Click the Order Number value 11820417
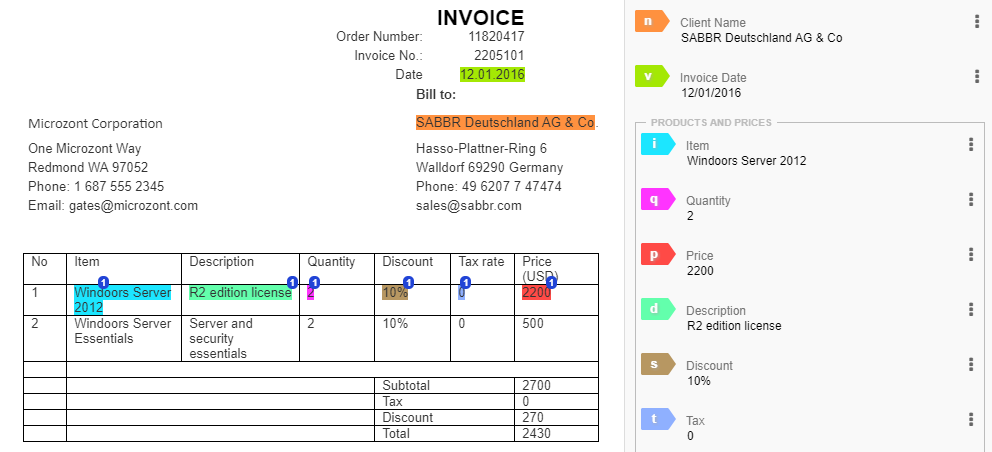The height and width of the screenshot is (452, 992). [x=496, y=36]
